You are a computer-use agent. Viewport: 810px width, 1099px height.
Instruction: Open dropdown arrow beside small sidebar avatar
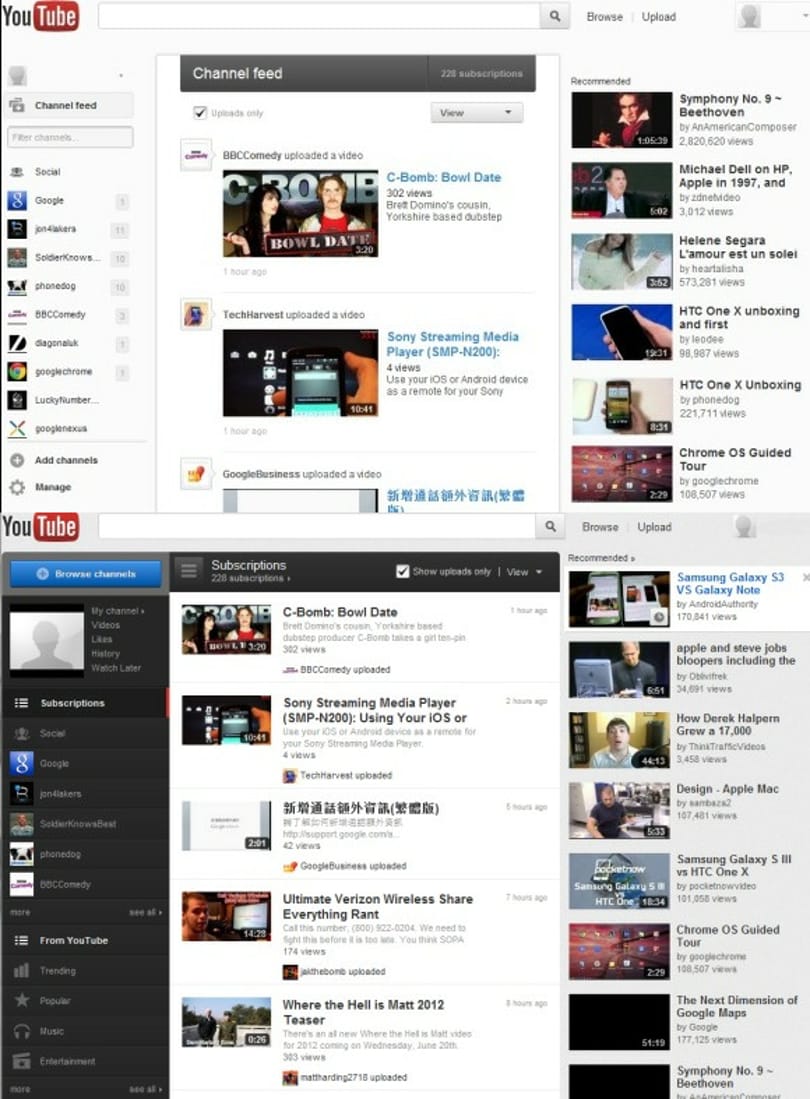[121, 76]
